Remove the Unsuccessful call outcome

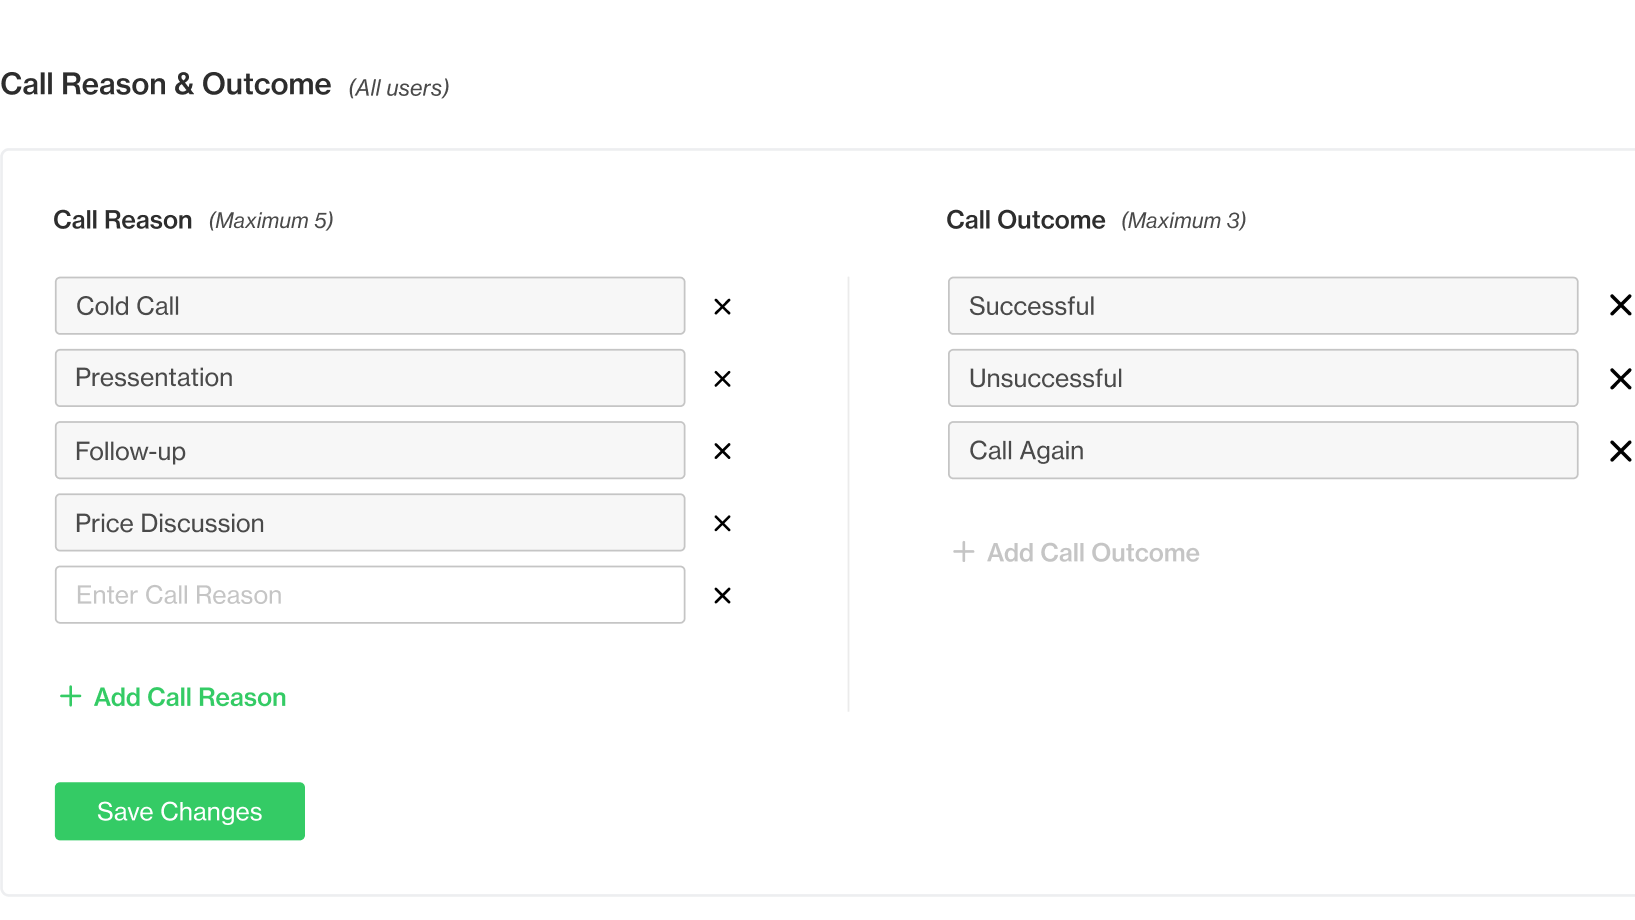(x=1620, y=378)
